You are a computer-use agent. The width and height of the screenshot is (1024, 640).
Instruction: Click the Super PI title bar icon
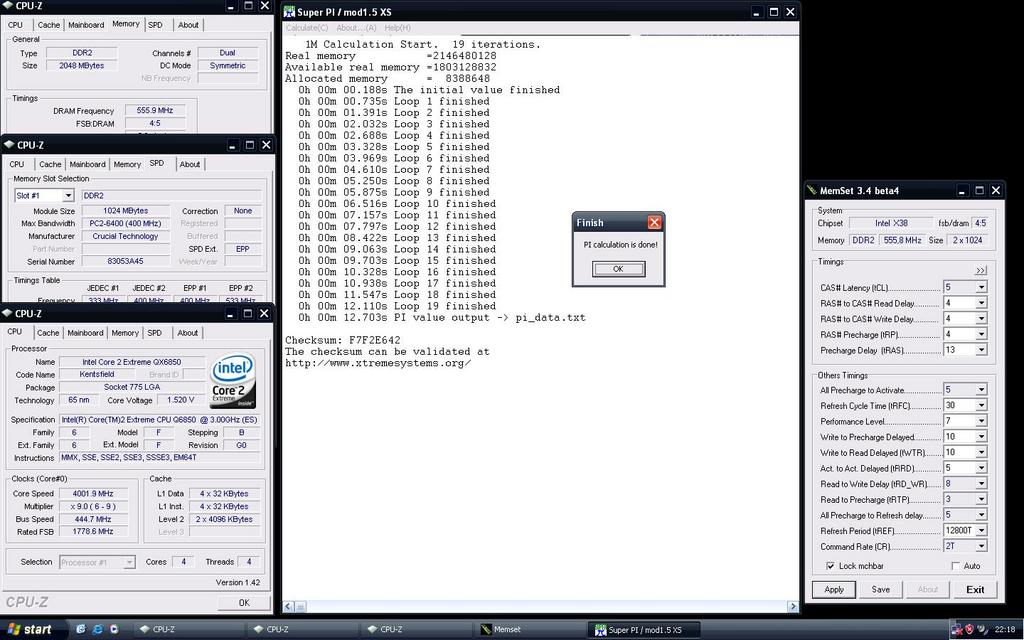pos(289,12)
